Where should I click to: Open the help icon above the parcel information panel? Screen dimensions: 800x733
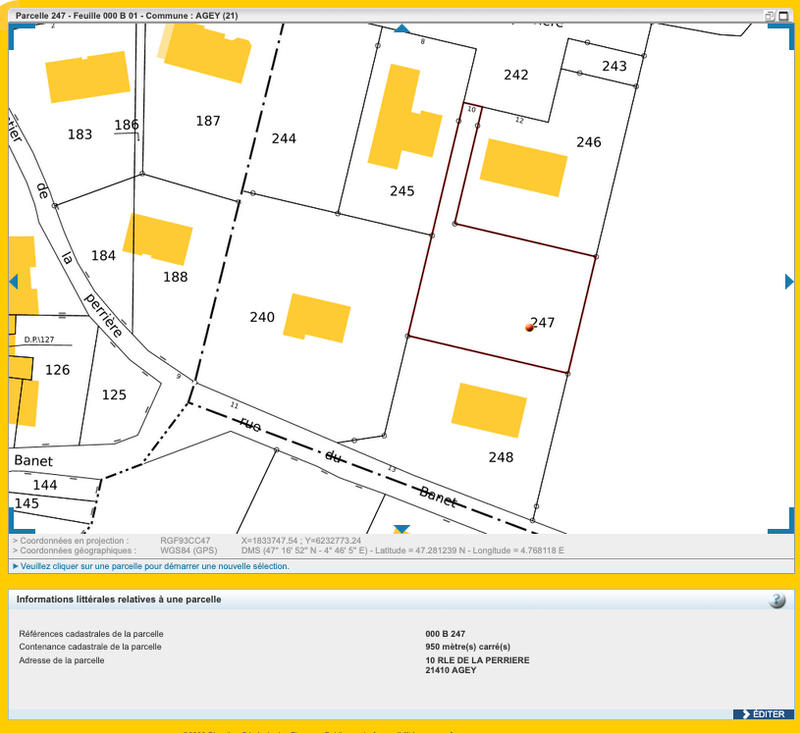(x=777, y=600)
